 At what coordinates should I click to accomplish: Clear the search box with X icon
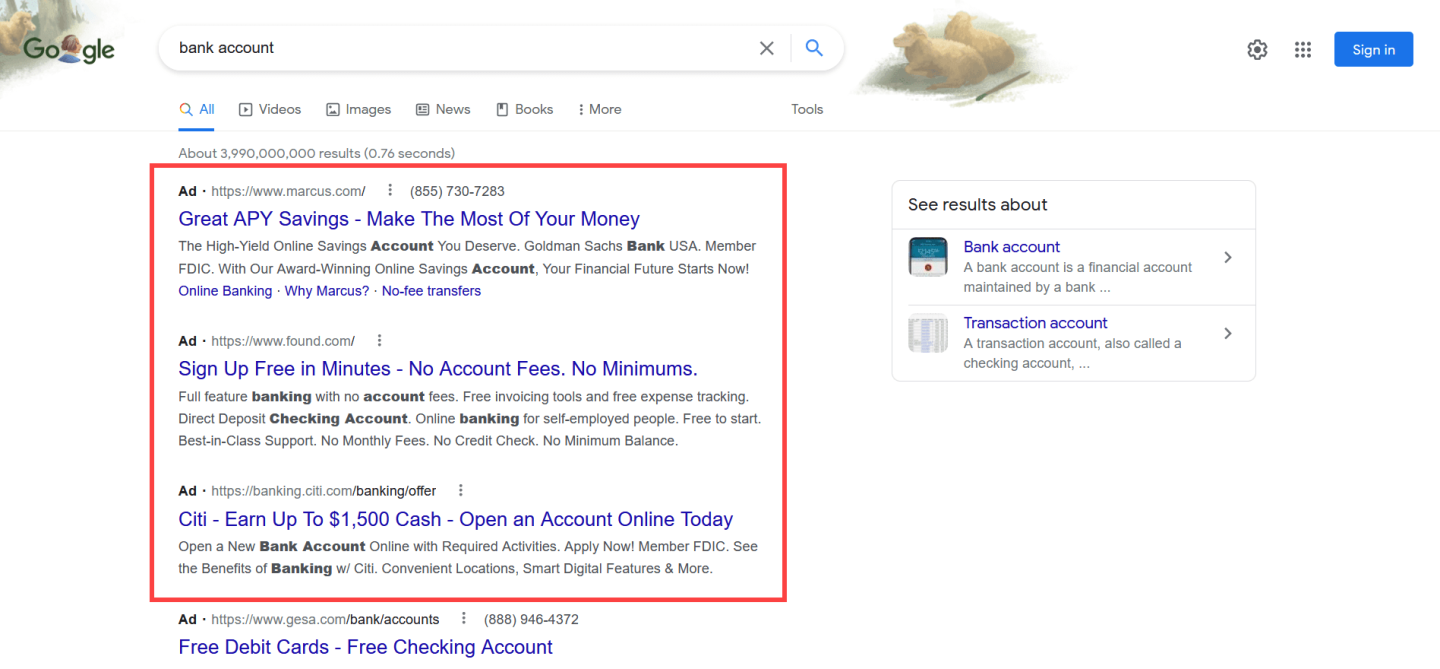pyautogui.click(x=767, y=48)
